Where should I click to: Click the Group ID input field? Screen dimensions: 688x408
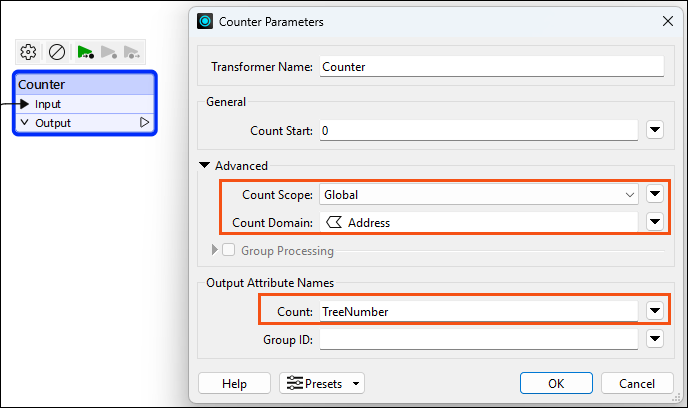479,339
